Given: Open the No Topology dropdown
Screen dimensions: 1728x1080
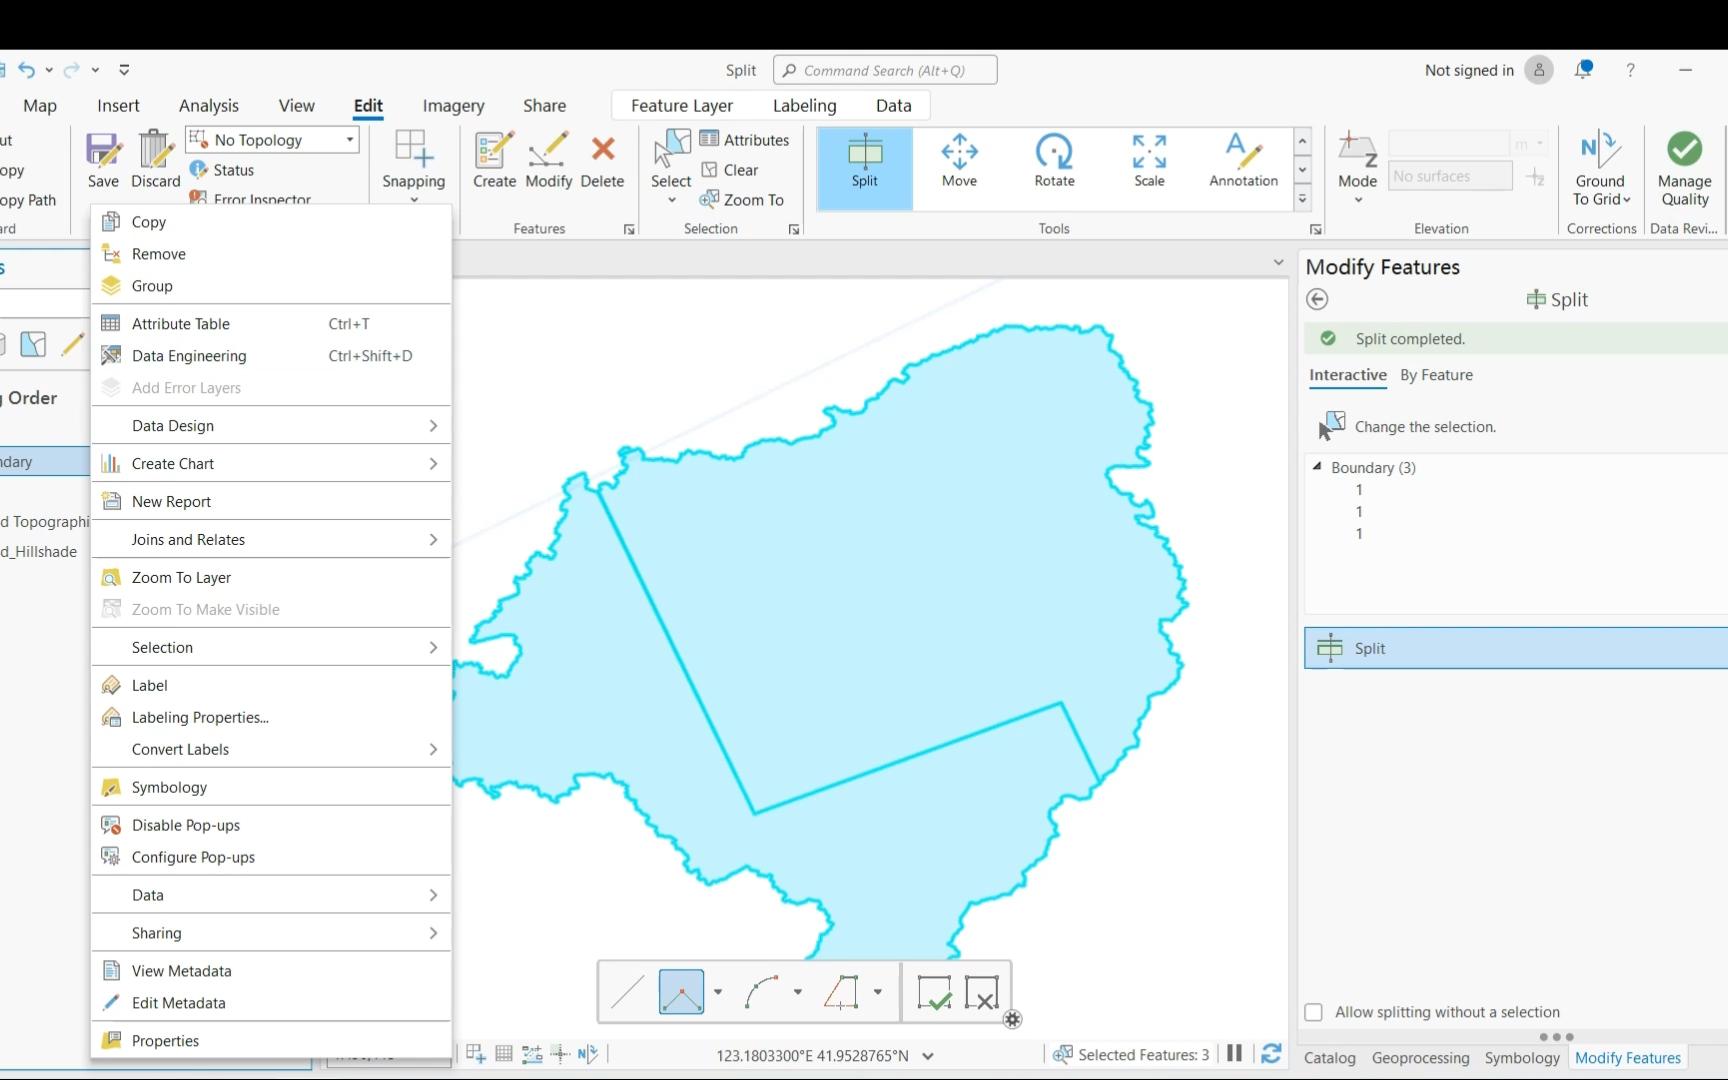Looking at the screenshot, I should pos(348,139).
